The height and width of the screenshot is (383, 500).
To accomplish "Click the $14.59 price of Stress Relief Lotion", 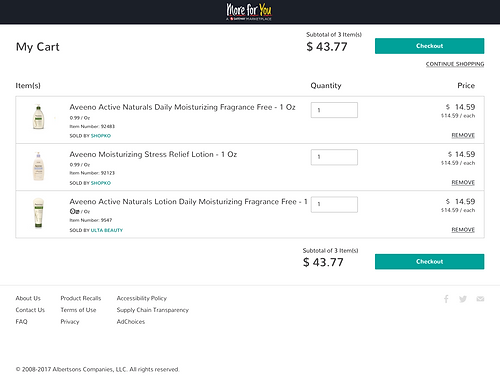I will pos(461,154).
